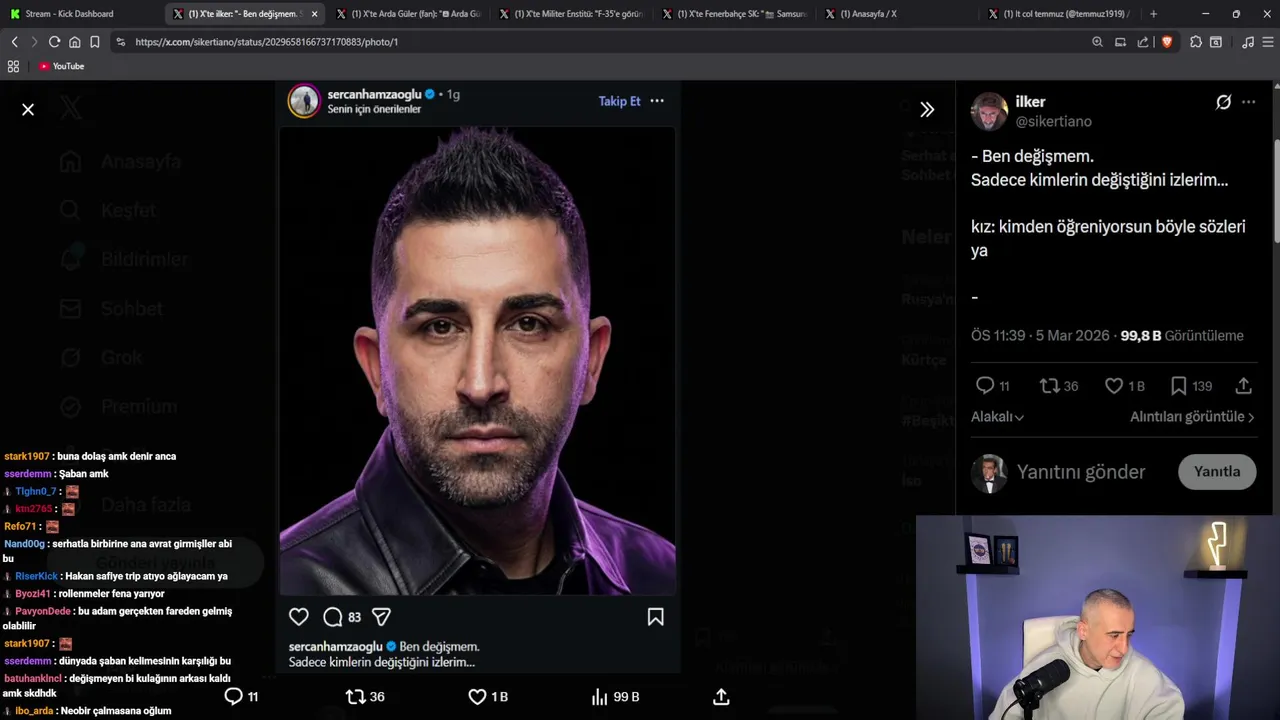Close the photo viewer with the X icon
1280x720 pixels.
pyautogui.click(x=28, y=110)
